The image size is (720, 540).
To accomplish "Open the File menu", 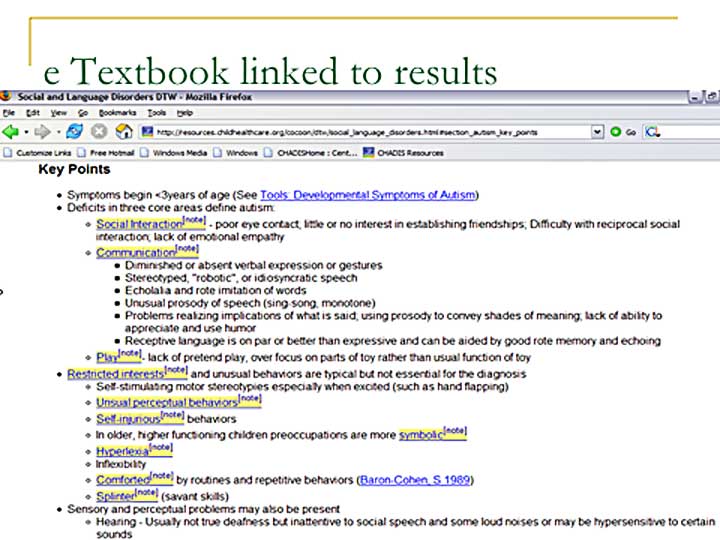I will point(9,113).
